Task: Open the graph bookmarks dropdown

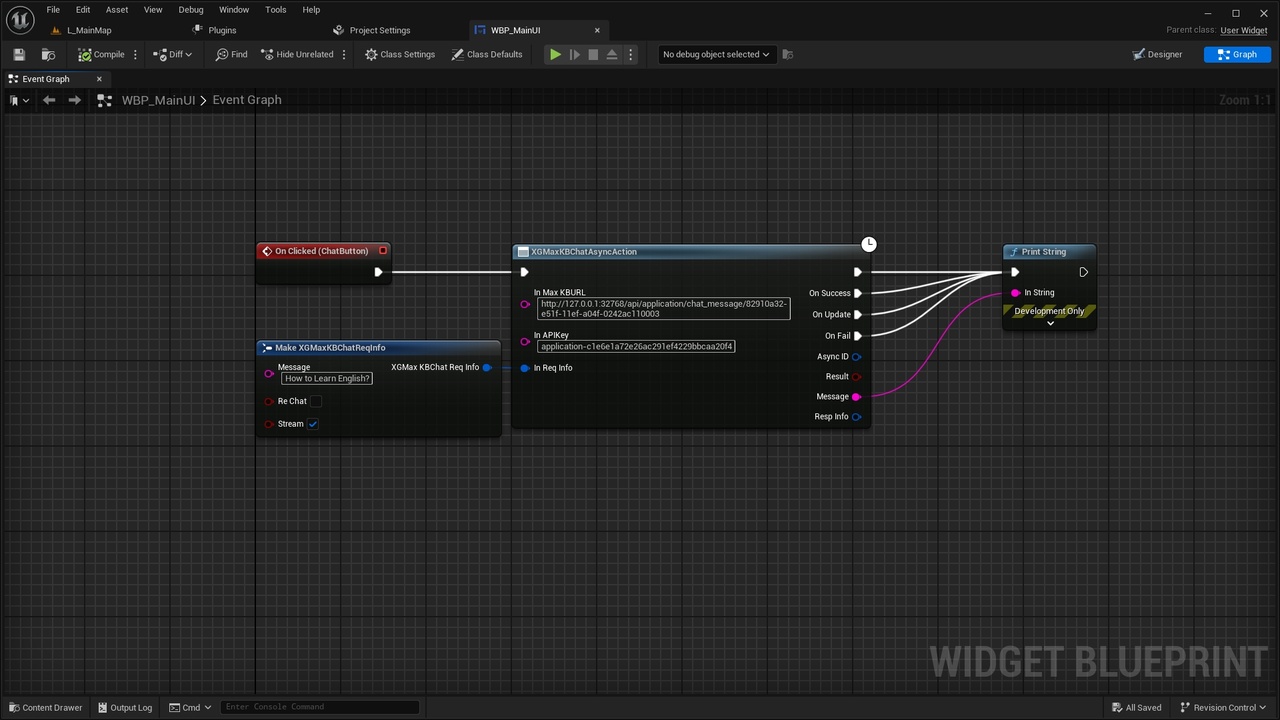Action: pyautogui.click(x=18, y=100)
